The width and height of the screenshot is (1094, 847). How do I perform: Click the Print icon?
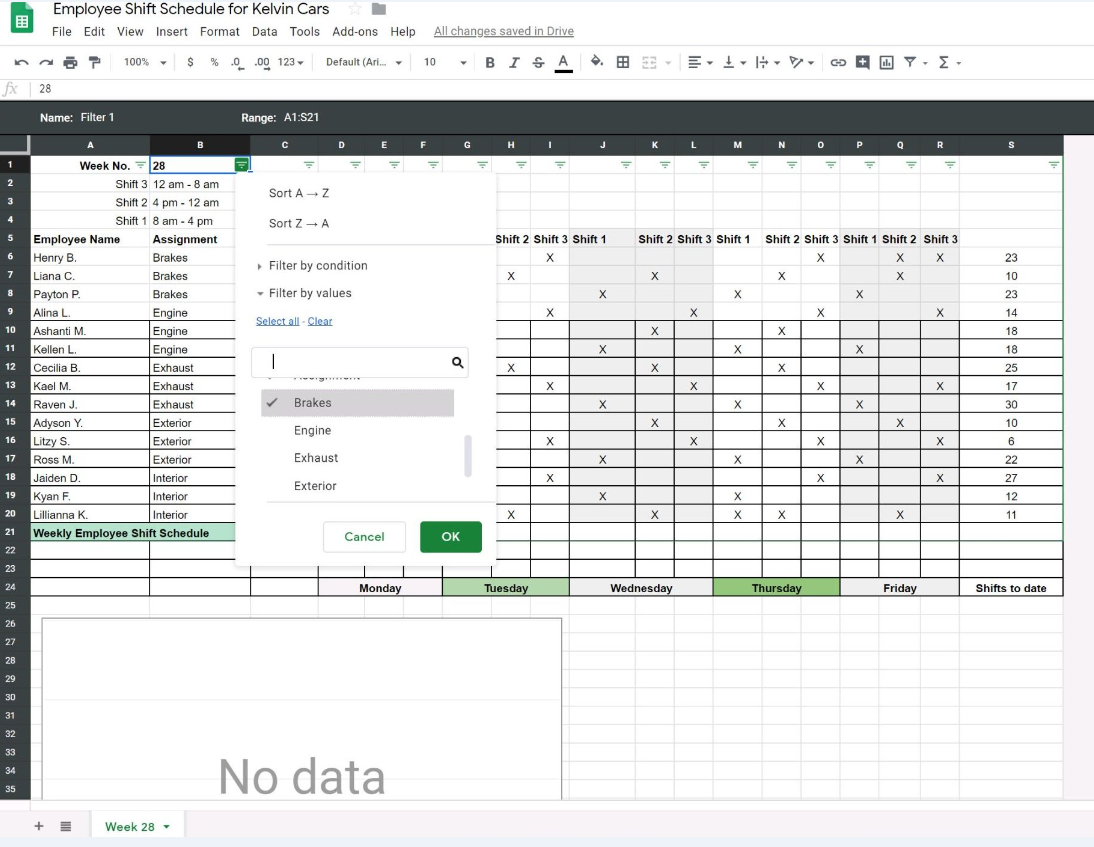[x=70, y=63]
